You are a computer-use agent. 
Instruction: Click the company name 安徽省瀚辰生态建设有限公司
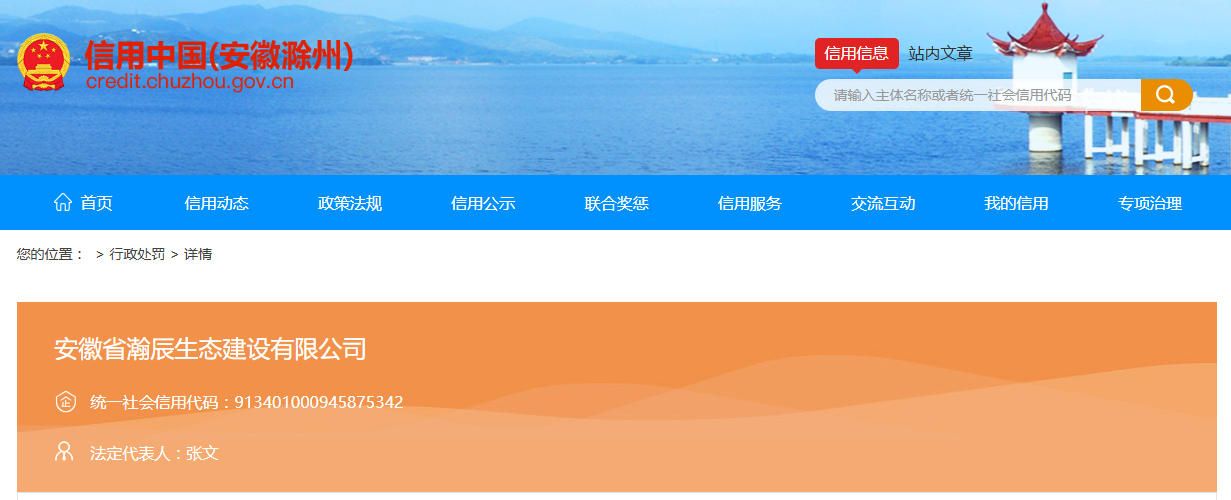click(210, 349)
